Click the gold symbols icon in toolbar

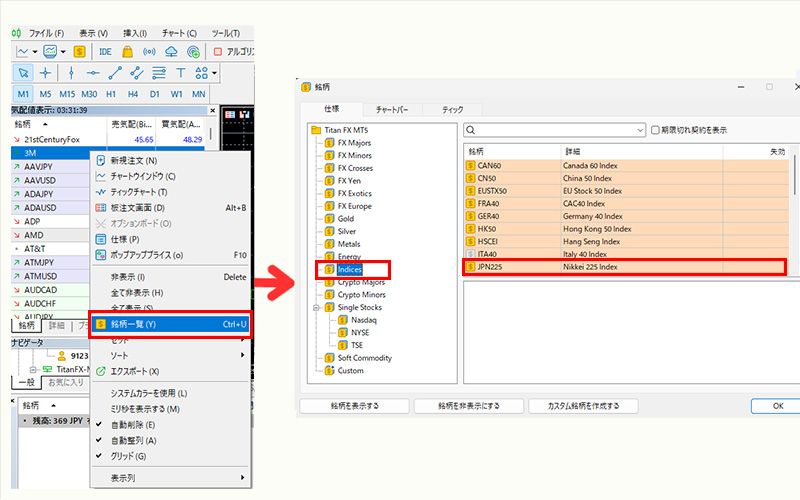(x=78, y=51)
